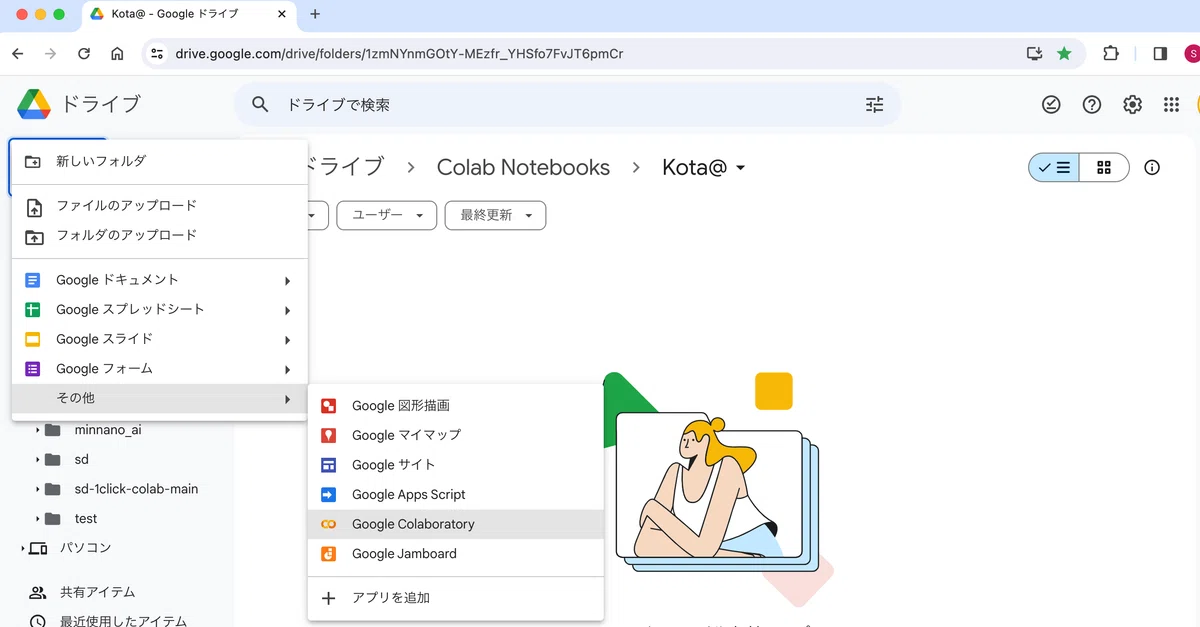Click the Google Drawings icon

pyautogui.click(x=328, y=406)
